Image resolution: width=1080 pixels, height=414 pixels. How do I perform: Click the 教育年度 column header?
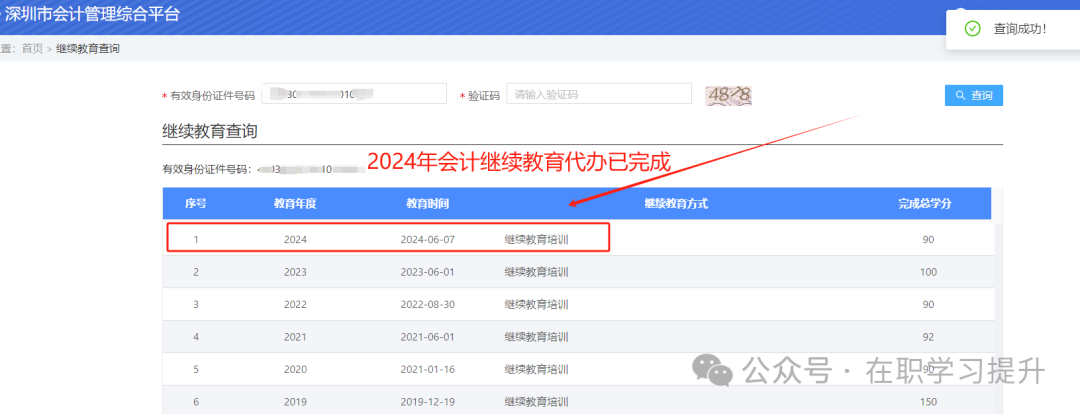tap(295, 203)
